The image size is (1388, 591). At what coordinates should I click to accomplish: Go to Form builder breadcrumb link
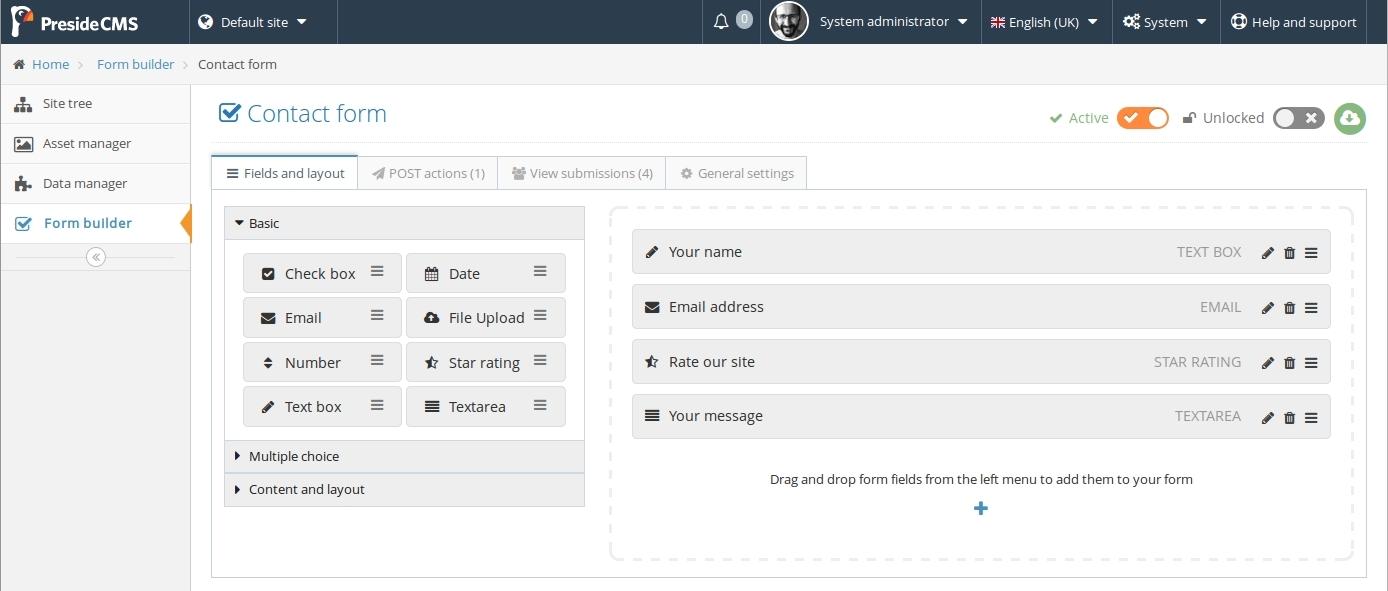coord(135,64)
